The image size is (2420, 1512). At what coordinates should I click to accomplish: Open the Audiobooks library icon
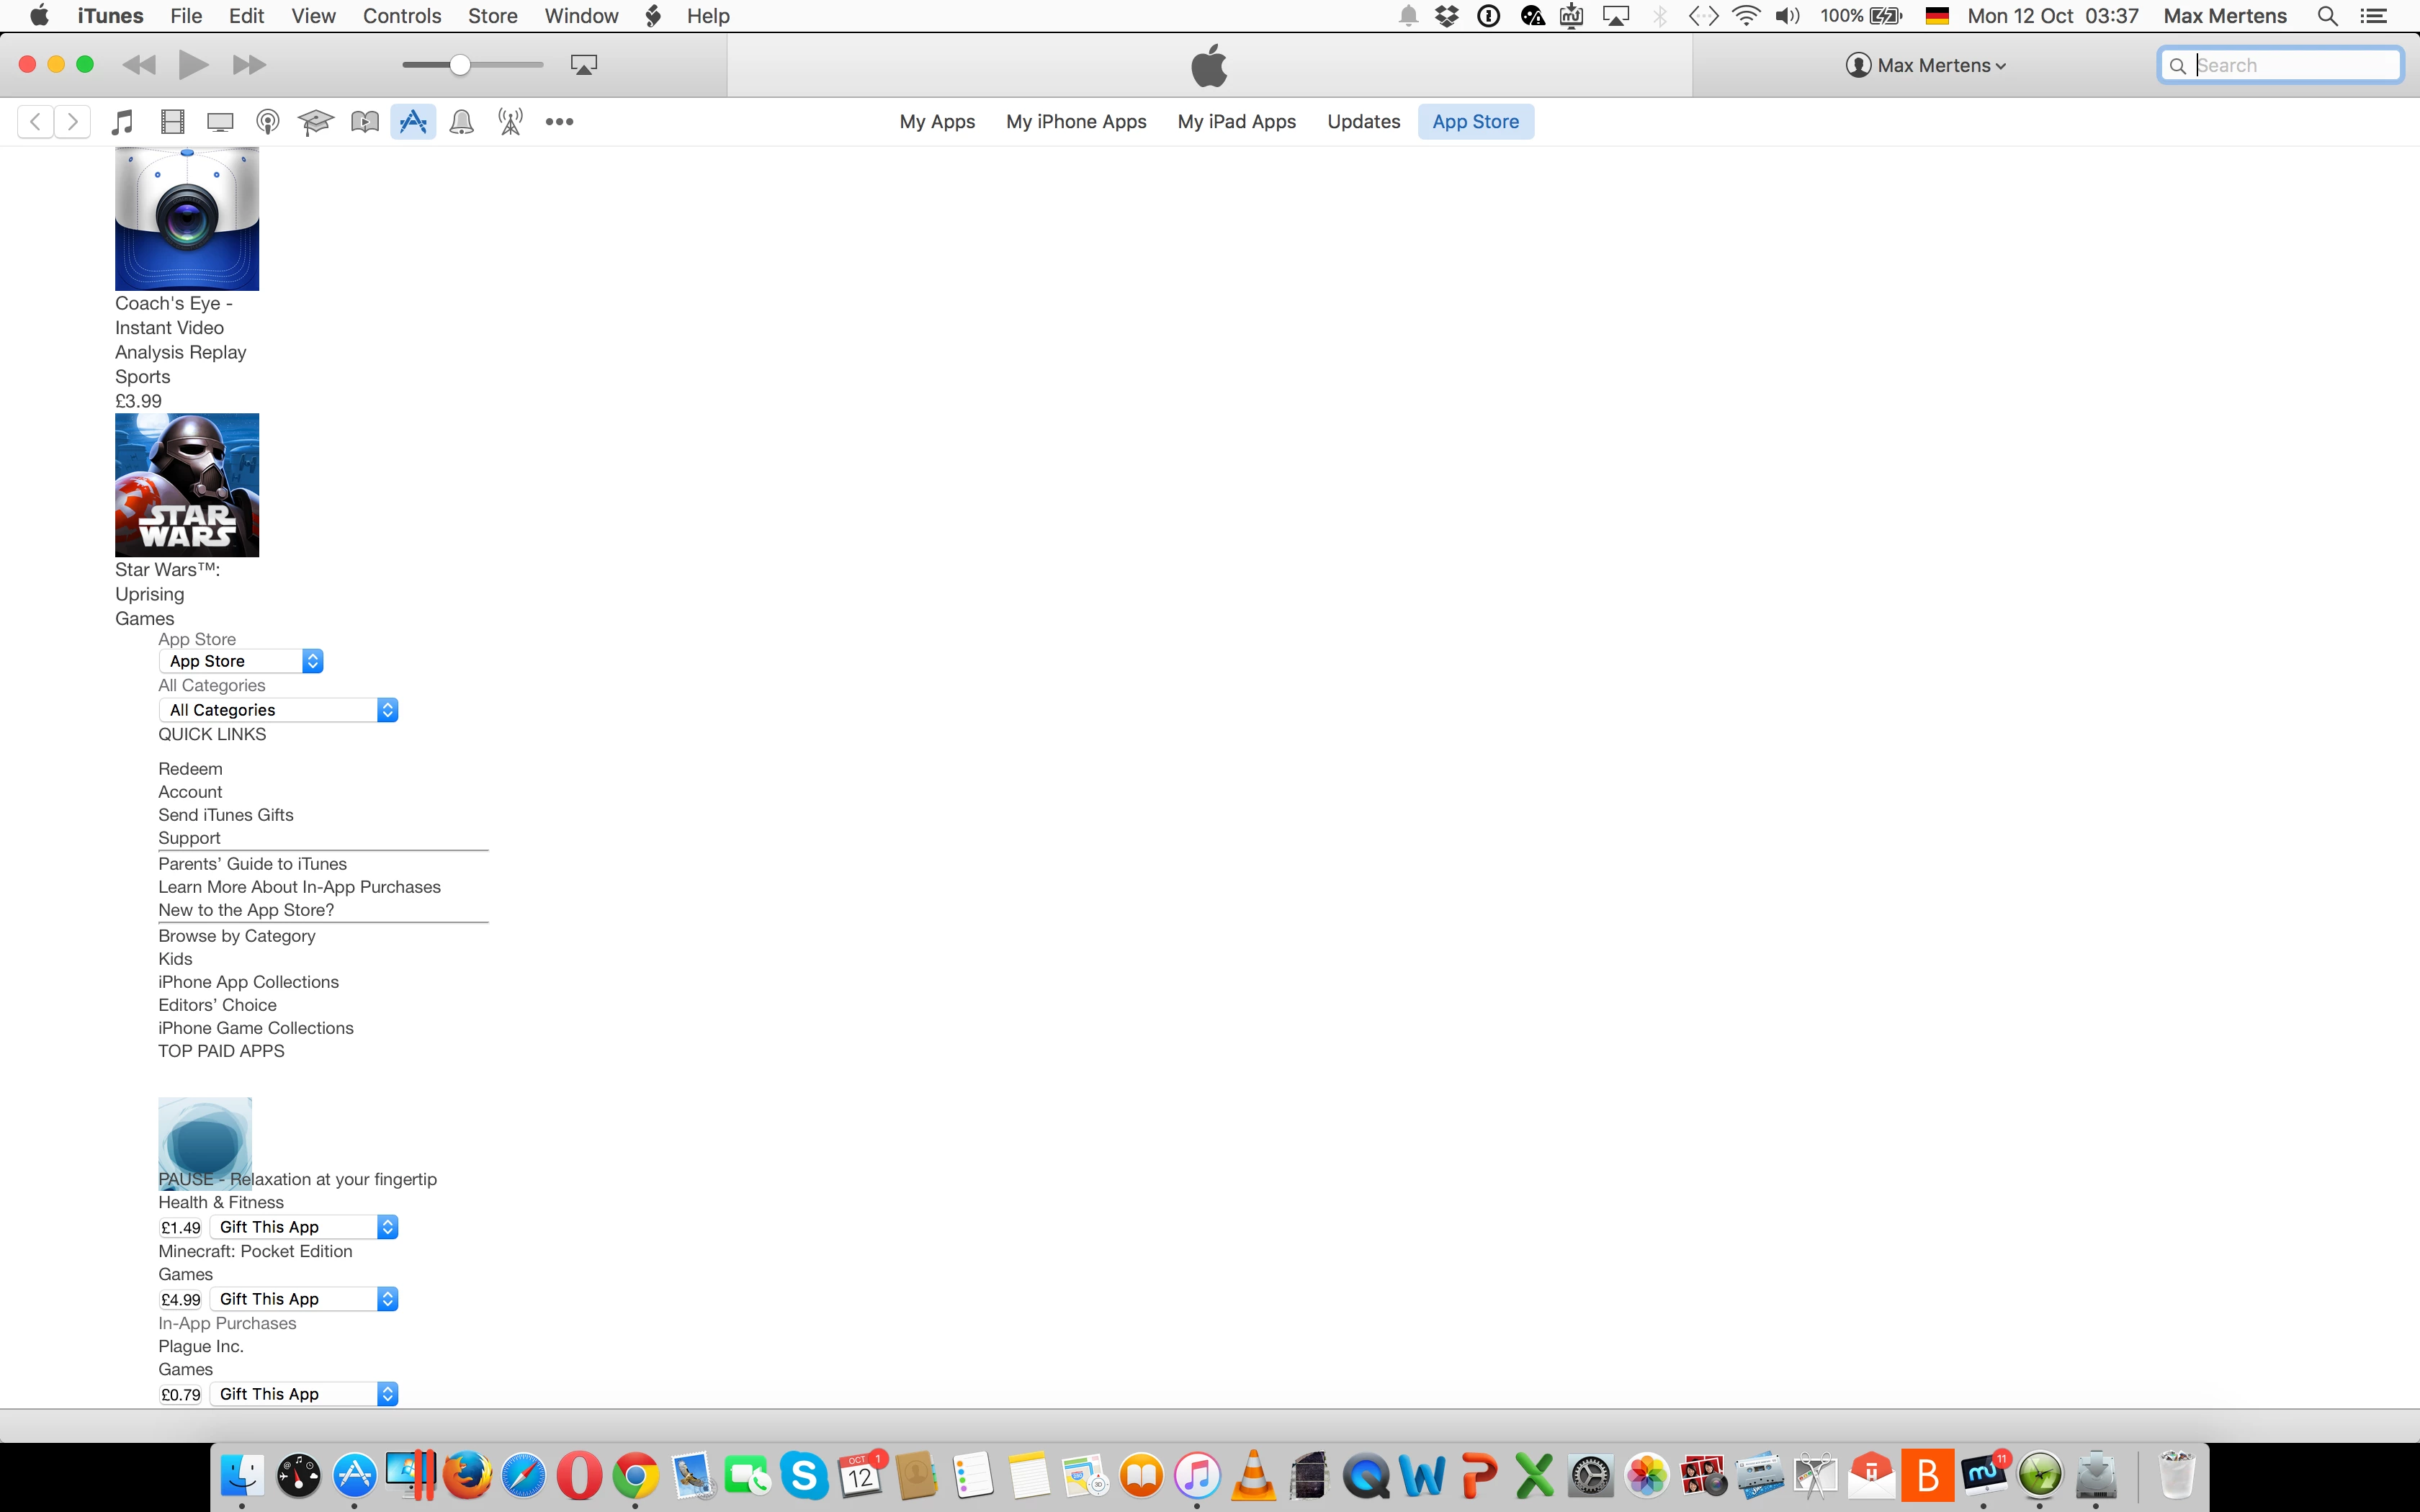click(x=364, y=122)
